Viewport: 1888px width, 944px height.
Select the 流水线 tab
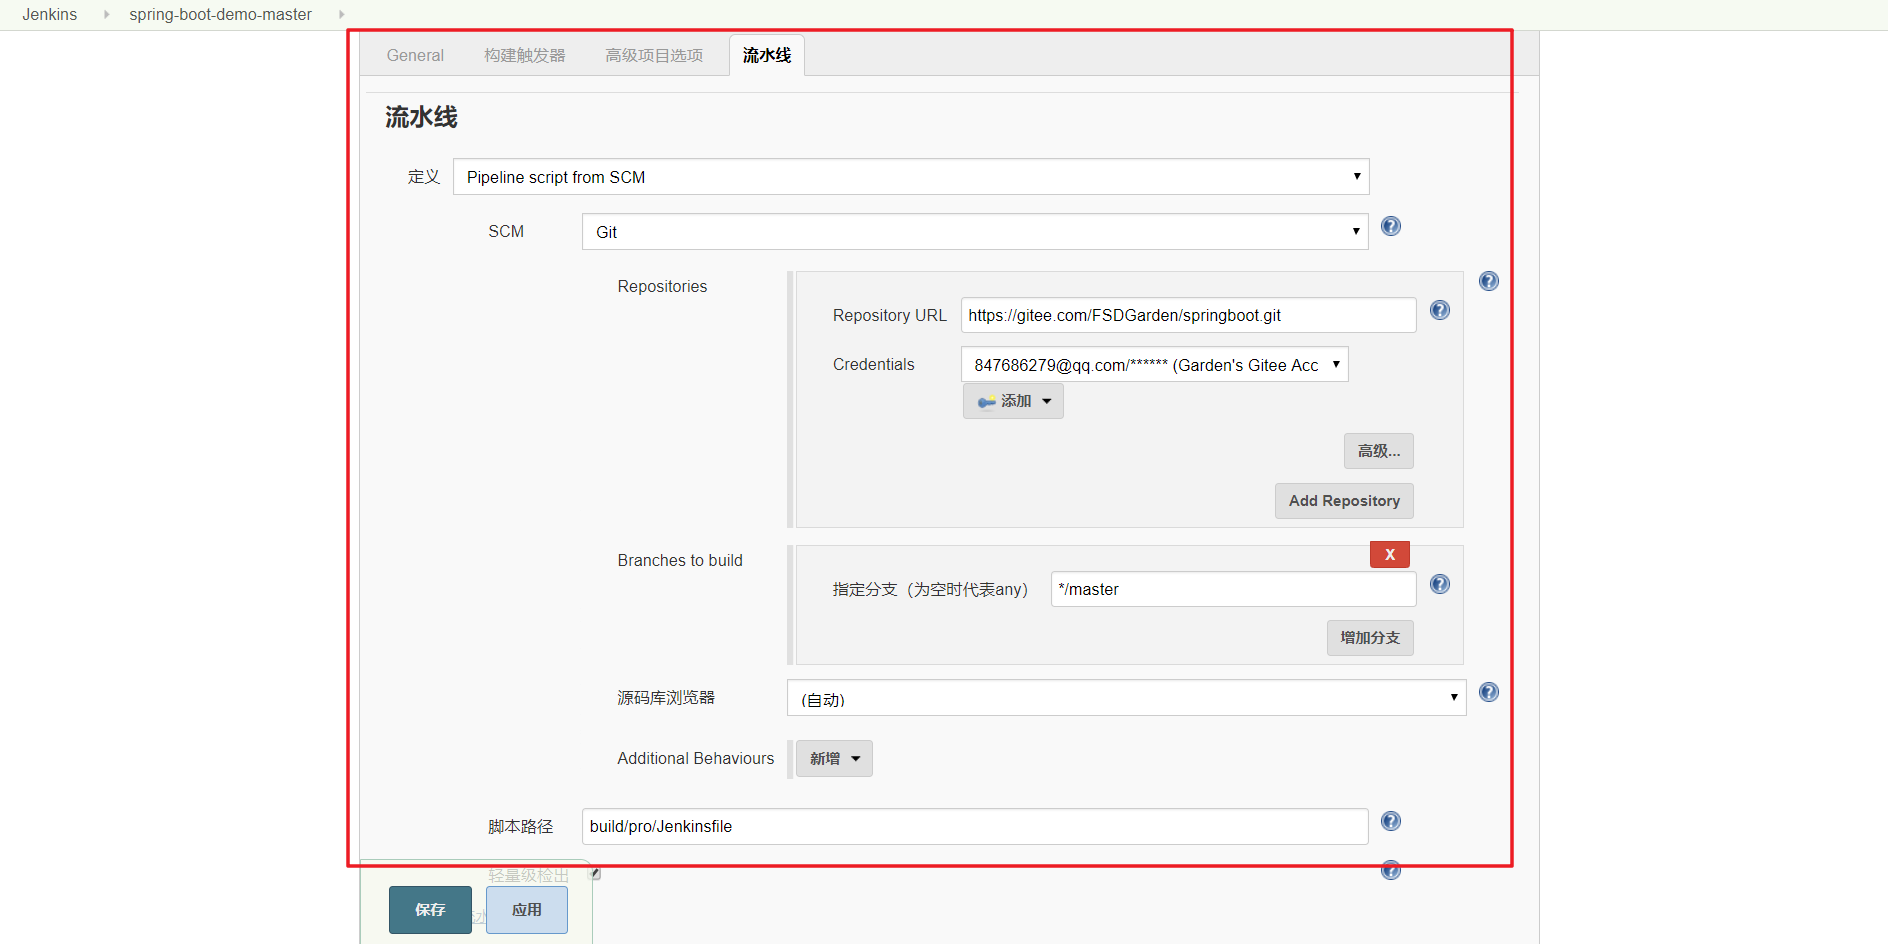point(767,55)
